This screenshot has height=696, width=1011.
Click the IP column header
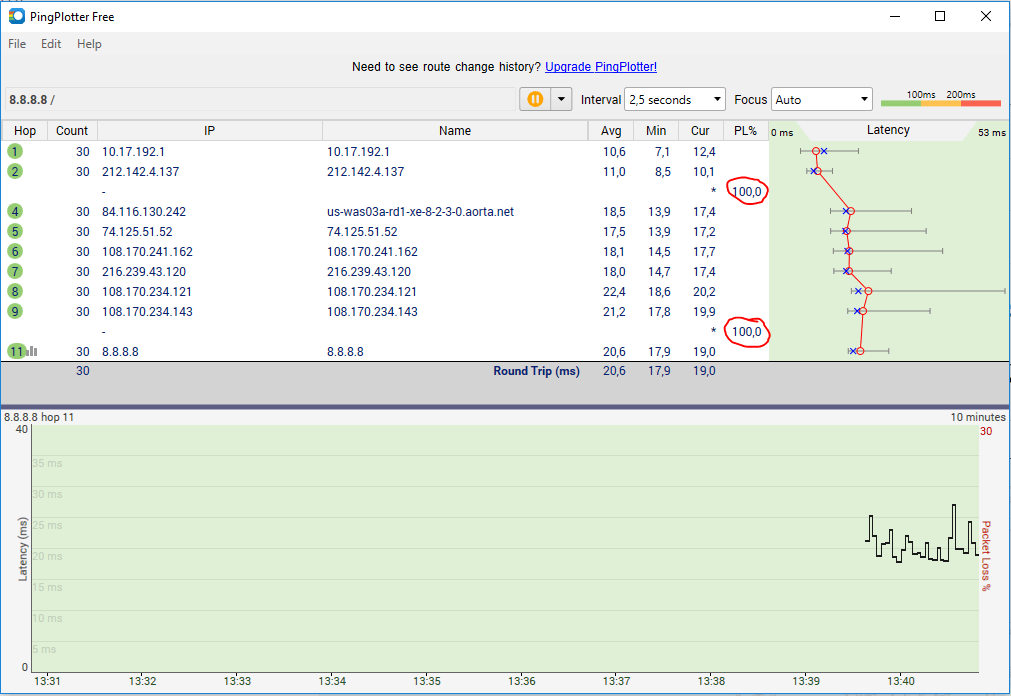click(x=210, y=130)
